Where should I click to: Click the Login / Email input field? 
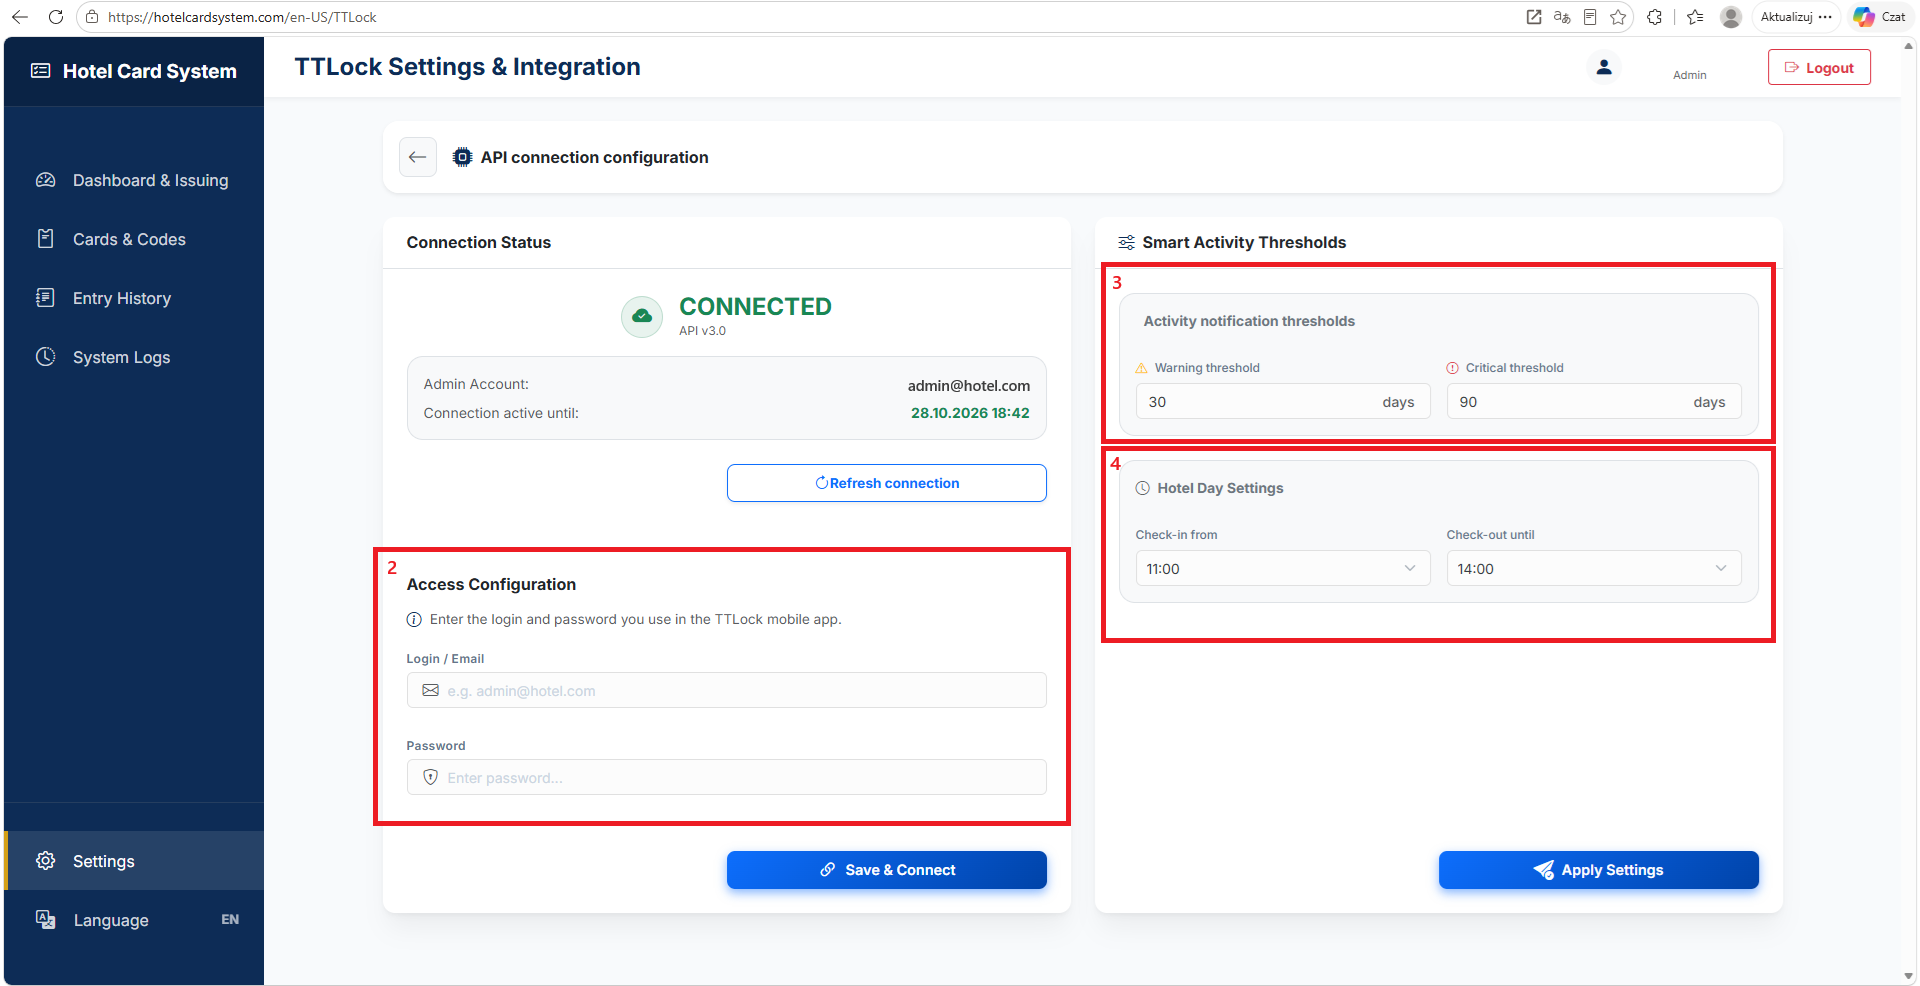[727, 690]
